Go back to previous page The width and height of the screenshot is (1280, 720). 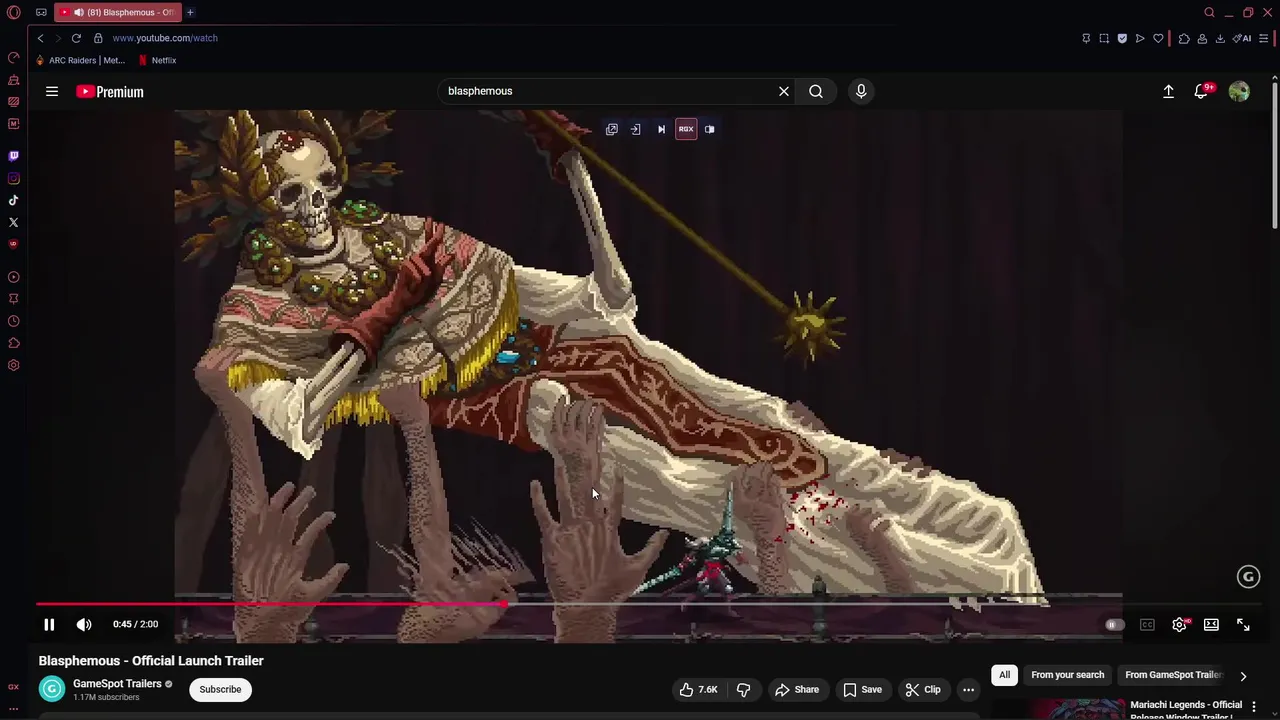pos(40,38)
